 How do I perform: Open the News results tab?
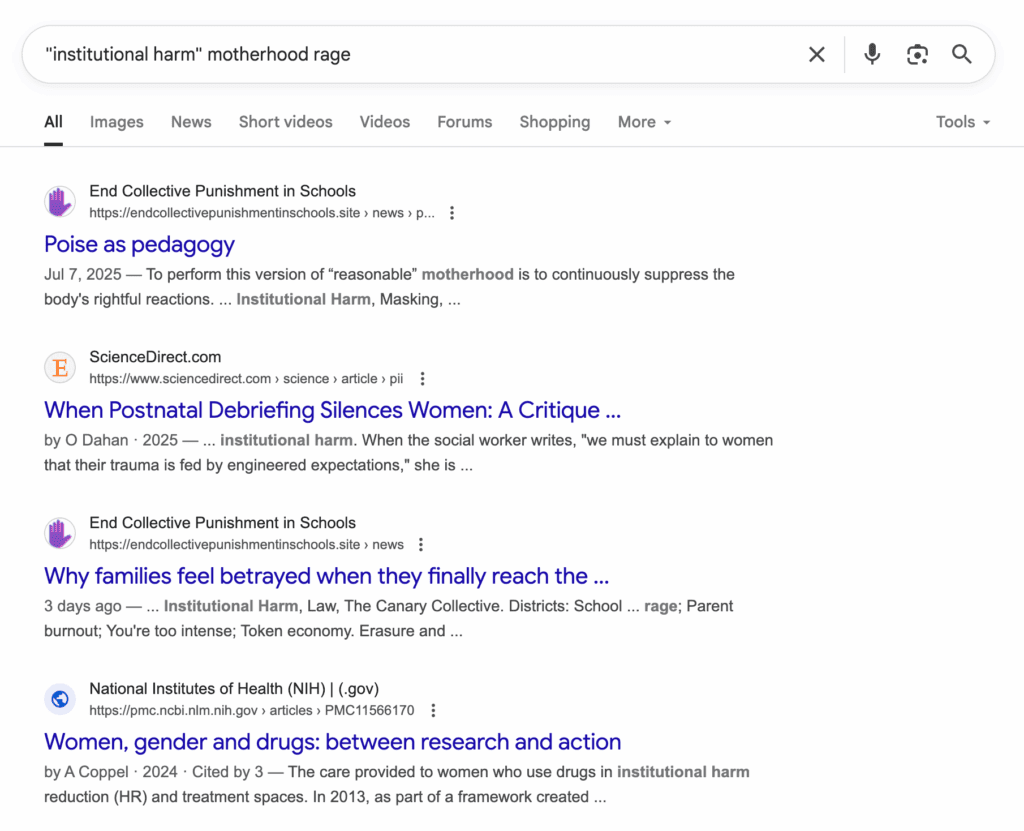coord(191,121)
